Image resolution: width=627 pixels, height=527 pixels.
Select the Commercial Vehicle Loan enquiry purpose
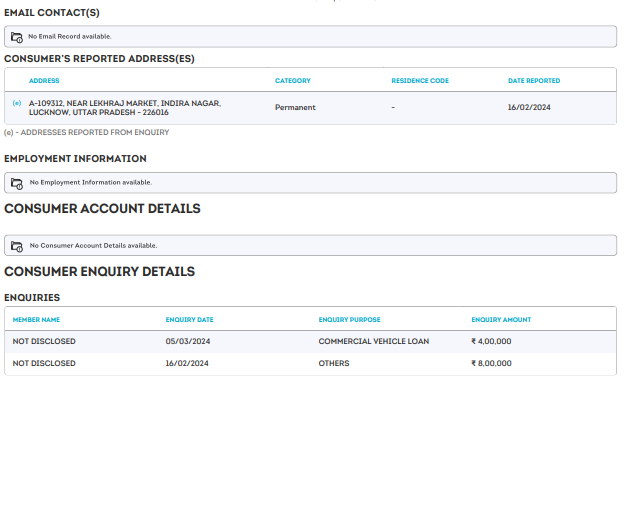tap(373, 342)
